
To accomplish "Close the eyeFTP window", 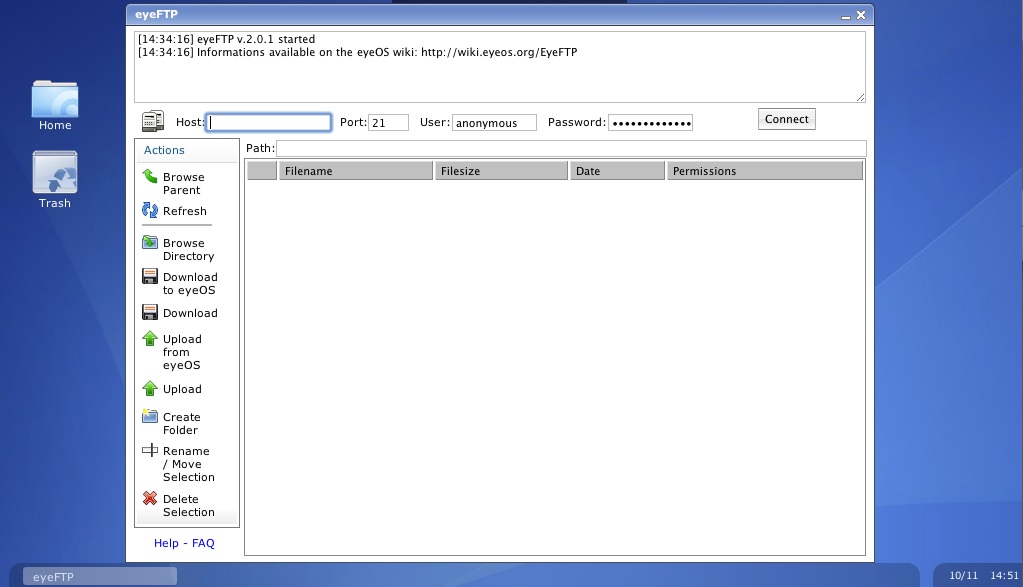I will pos(861,15).
